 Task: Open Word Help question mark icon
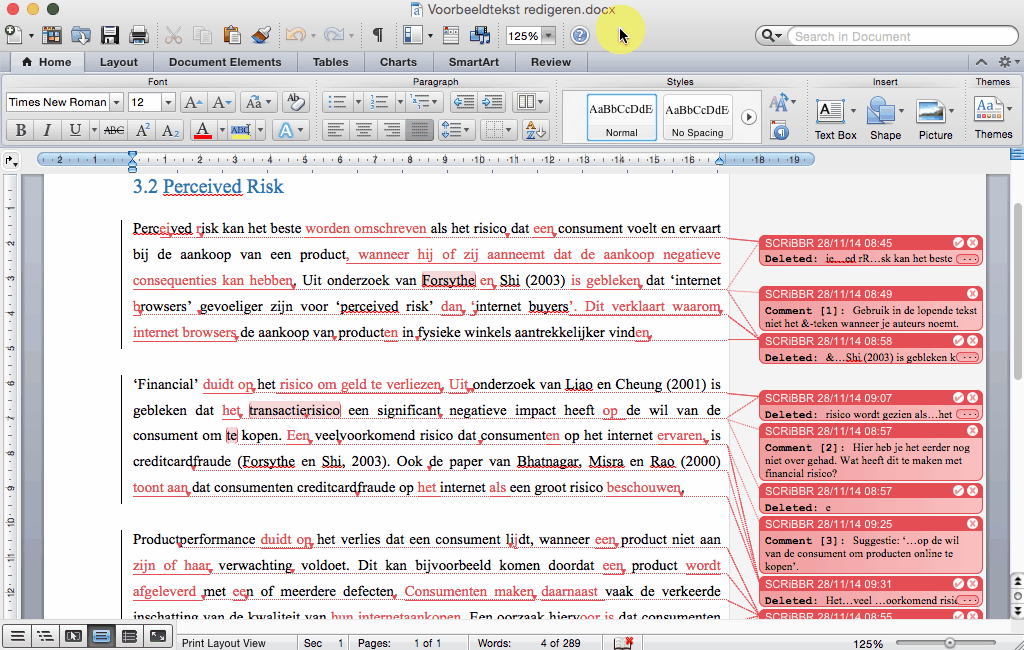(580, 36)
